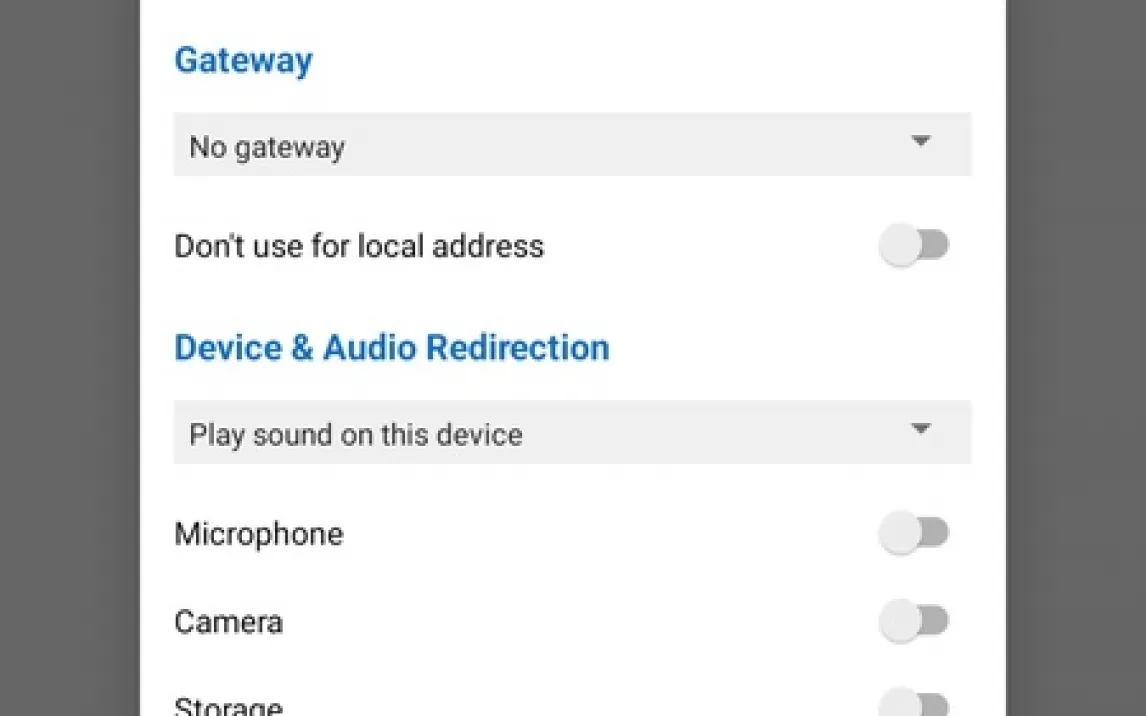
Task: Click the Storage label text
Action: [x=228, y=707]
